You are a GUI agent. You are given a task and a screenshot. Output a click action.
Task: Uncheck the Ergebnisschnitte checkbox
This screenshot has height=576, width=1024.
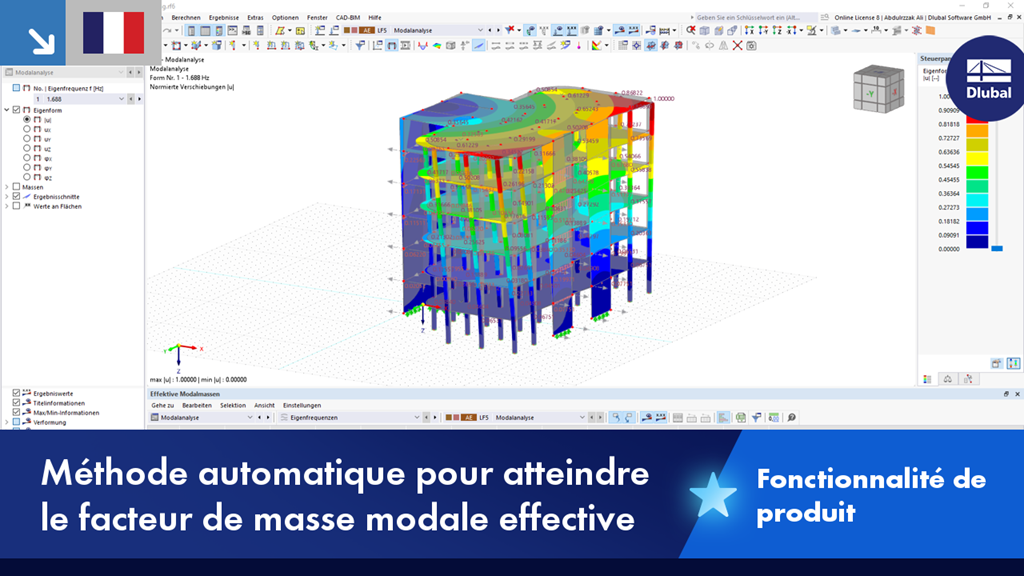(17, 196)
